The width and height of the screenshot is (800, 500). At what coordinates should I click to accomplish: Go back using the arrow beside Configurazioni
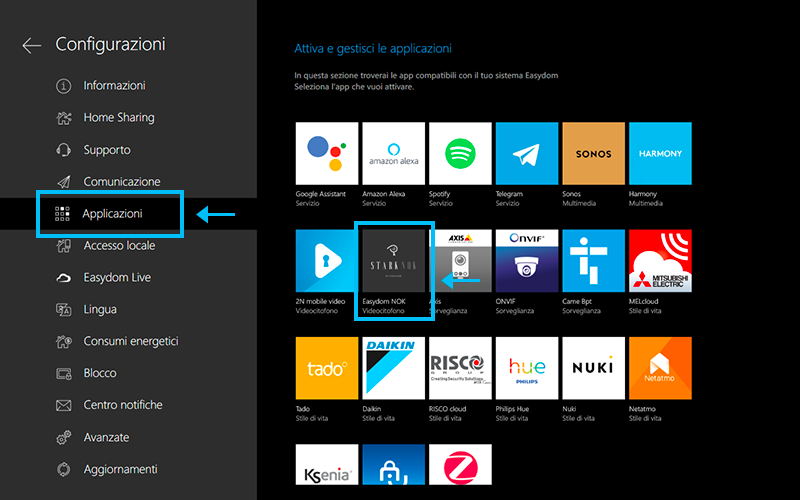(x=32, y=45)
